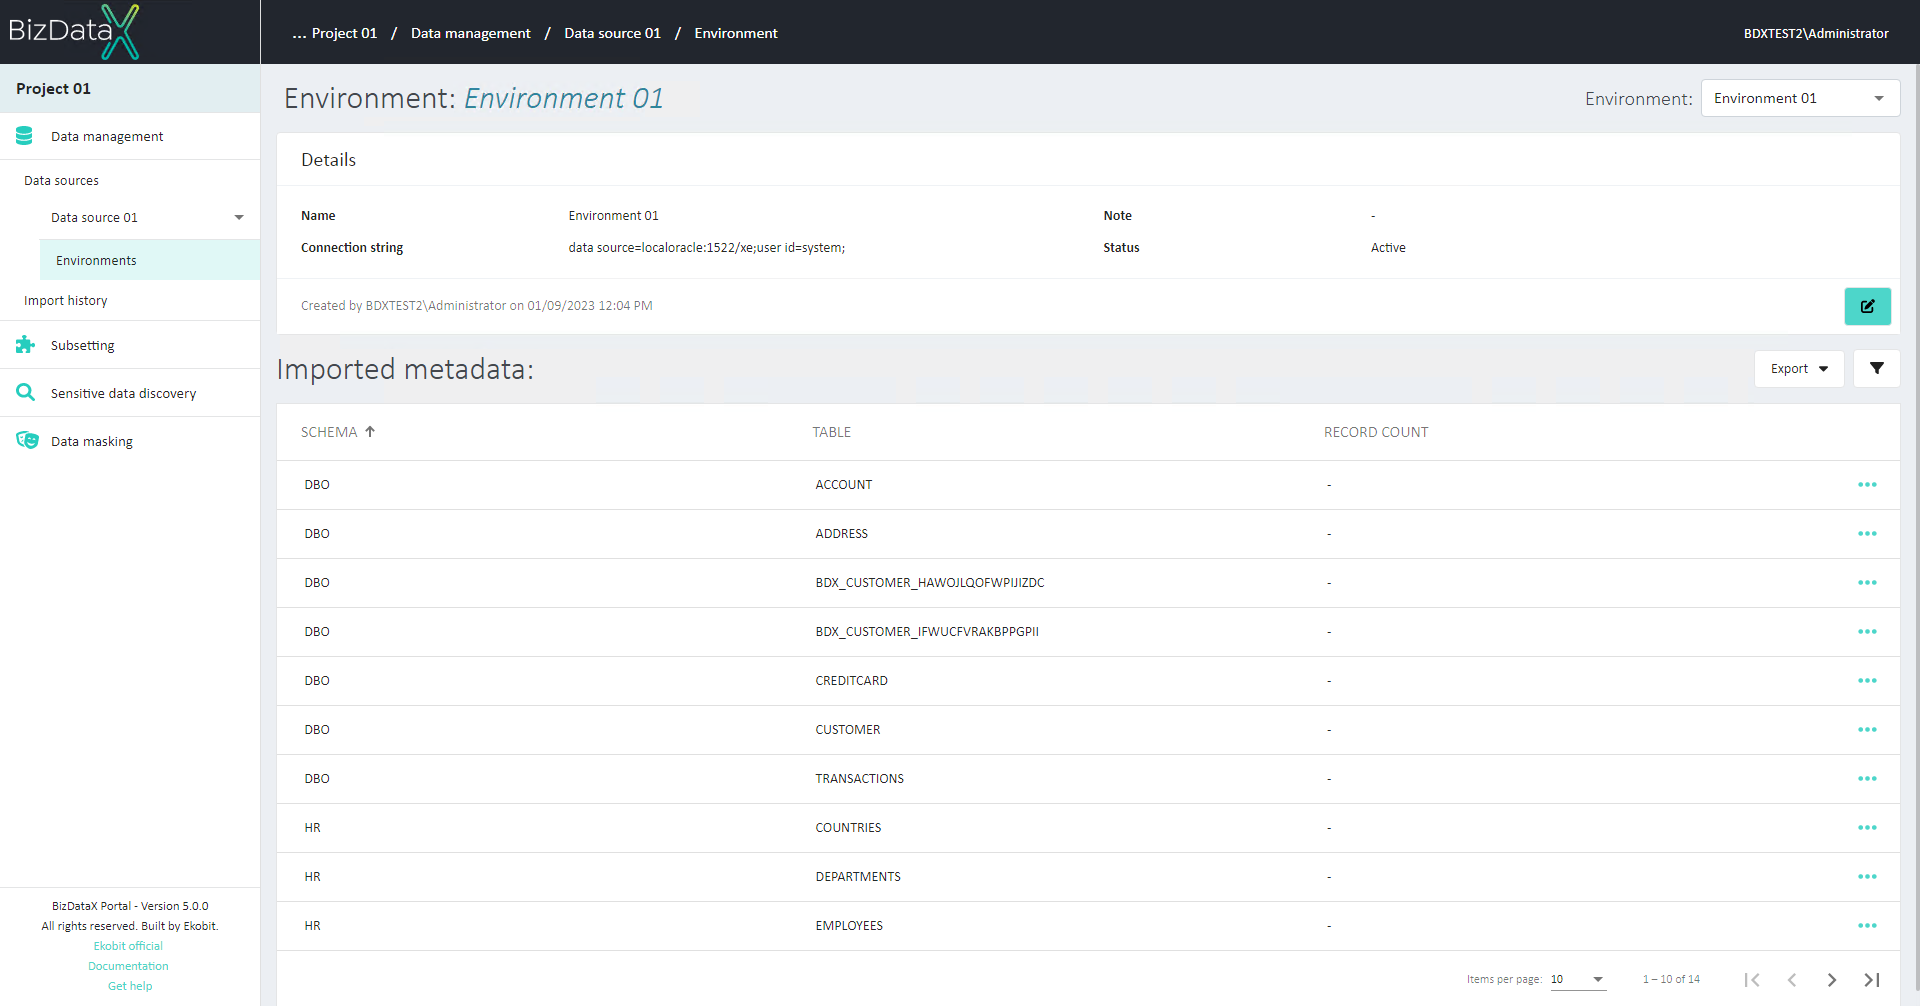
Task: Open actions menu for EMPLOYEES row
Action: pos(1867,926)
